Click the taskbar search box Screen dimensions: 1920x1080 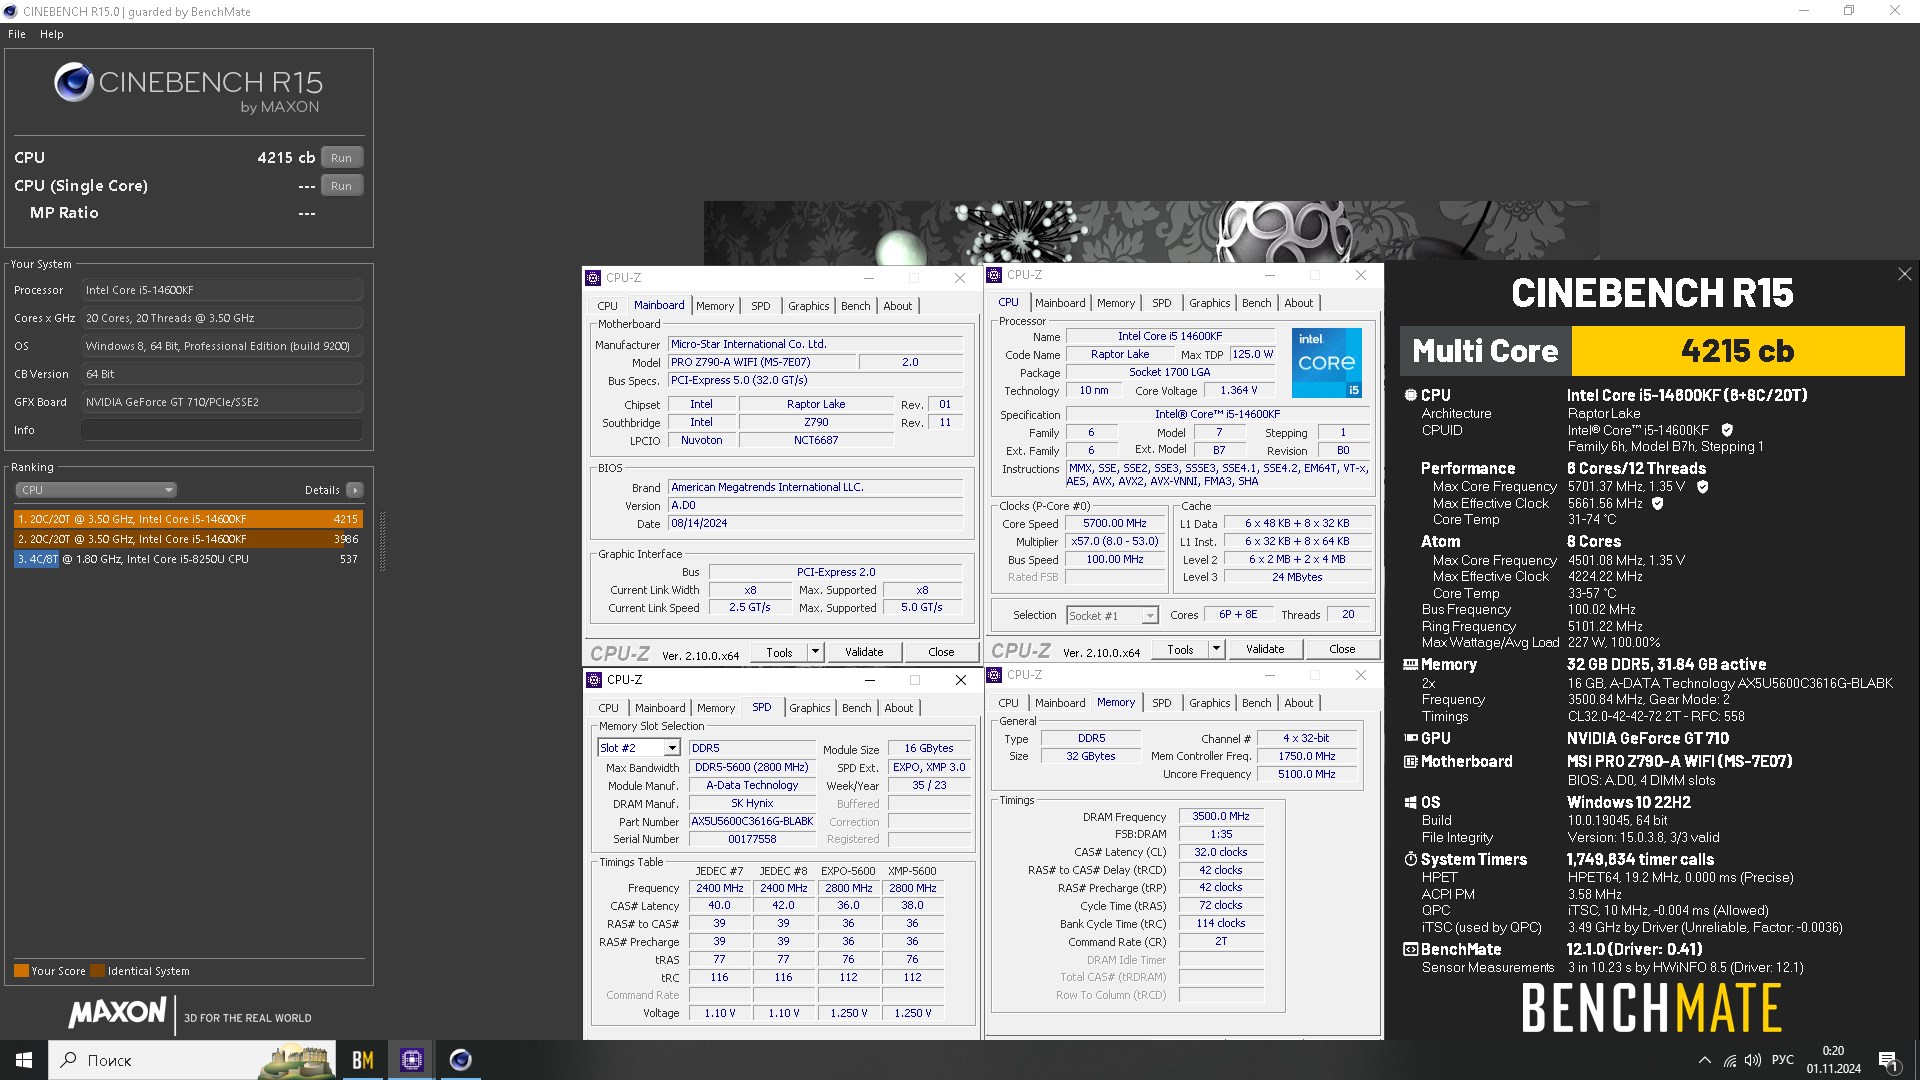tap(193, 1060)
